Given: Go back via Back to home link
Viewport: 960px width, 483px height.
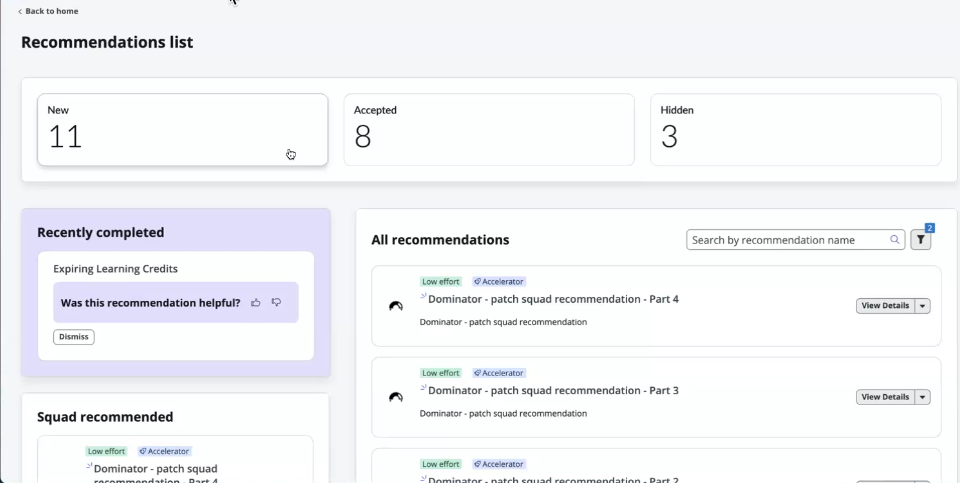Looking at the screenshot, I should point(48,11).
